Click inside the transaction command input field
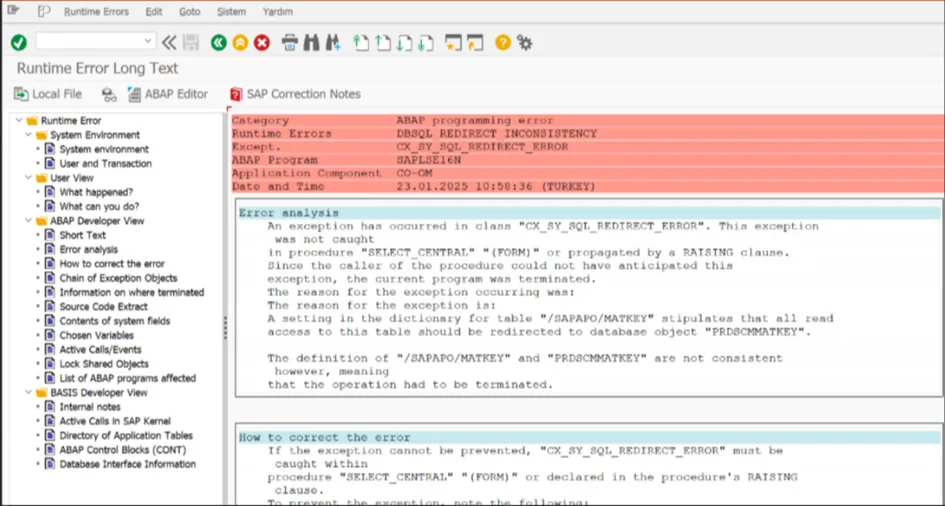Image resolution: width=945 pixels, height=506 pixels. coord(89,41)
